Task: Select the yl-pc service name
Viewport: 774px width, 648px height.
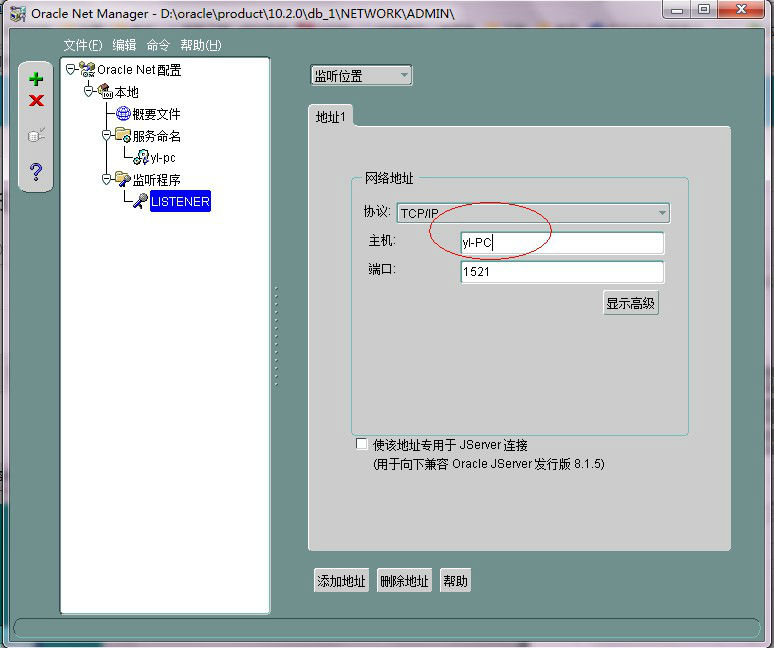Action: 163,158
